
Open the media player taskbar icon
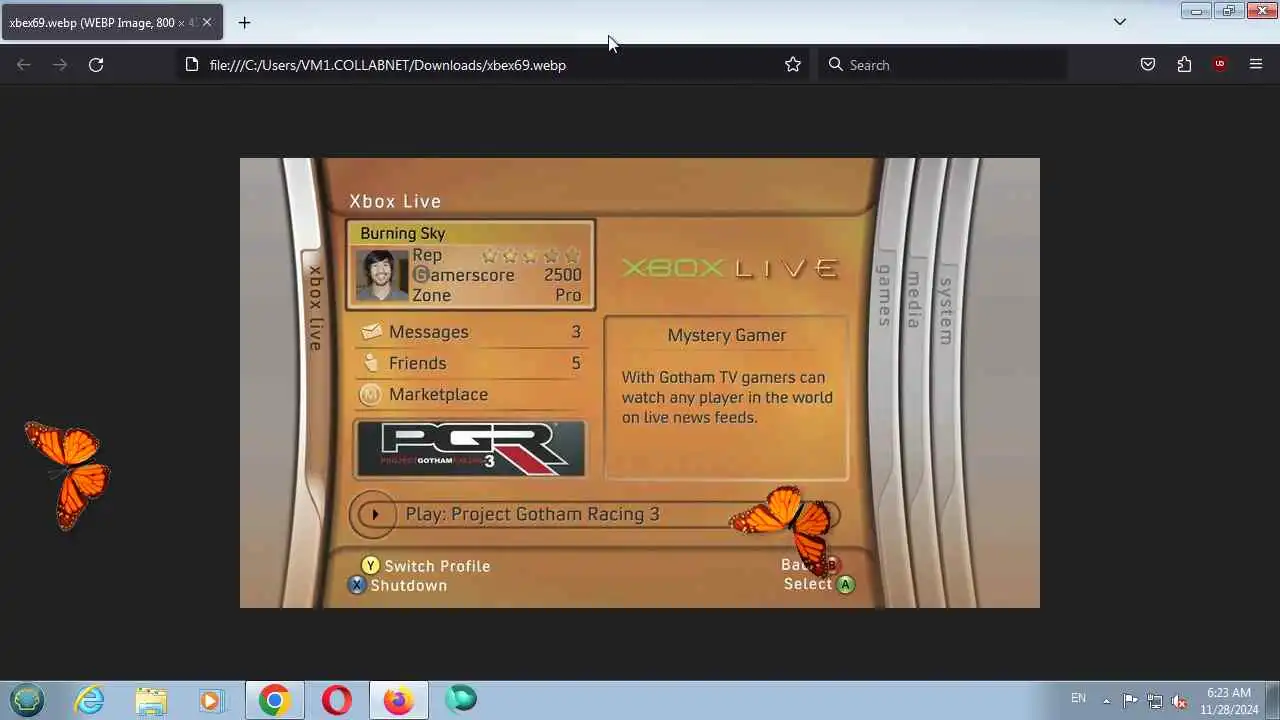click(x=211, y=700)
